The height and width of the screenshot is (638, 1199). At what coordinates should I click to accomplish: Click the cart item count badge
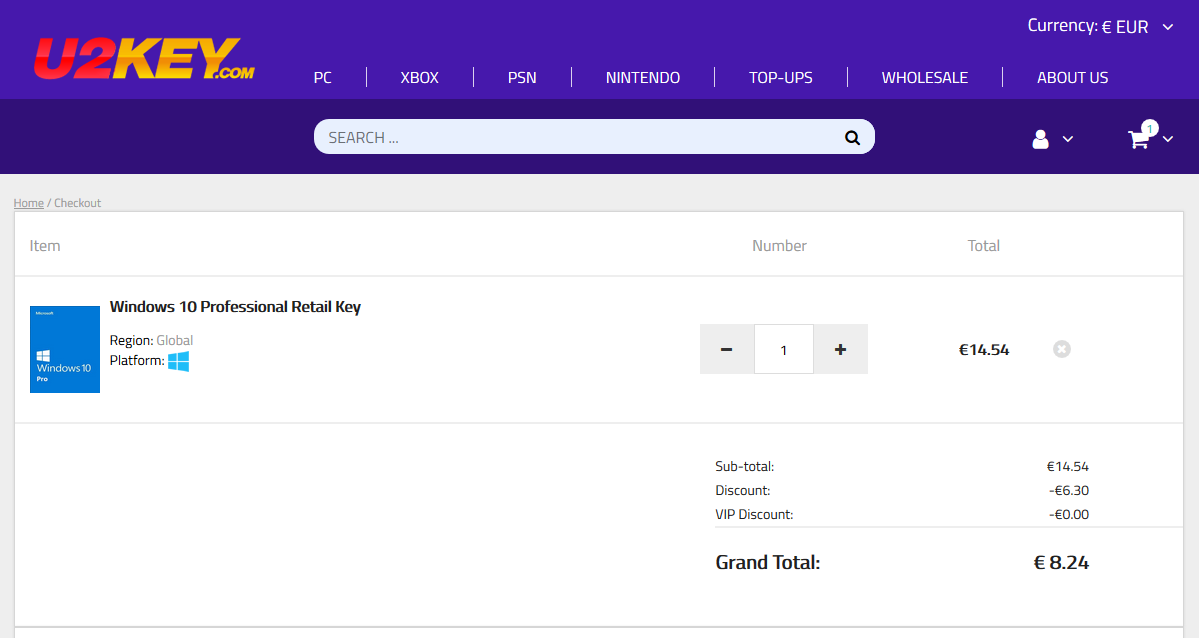pos(1150,128)
